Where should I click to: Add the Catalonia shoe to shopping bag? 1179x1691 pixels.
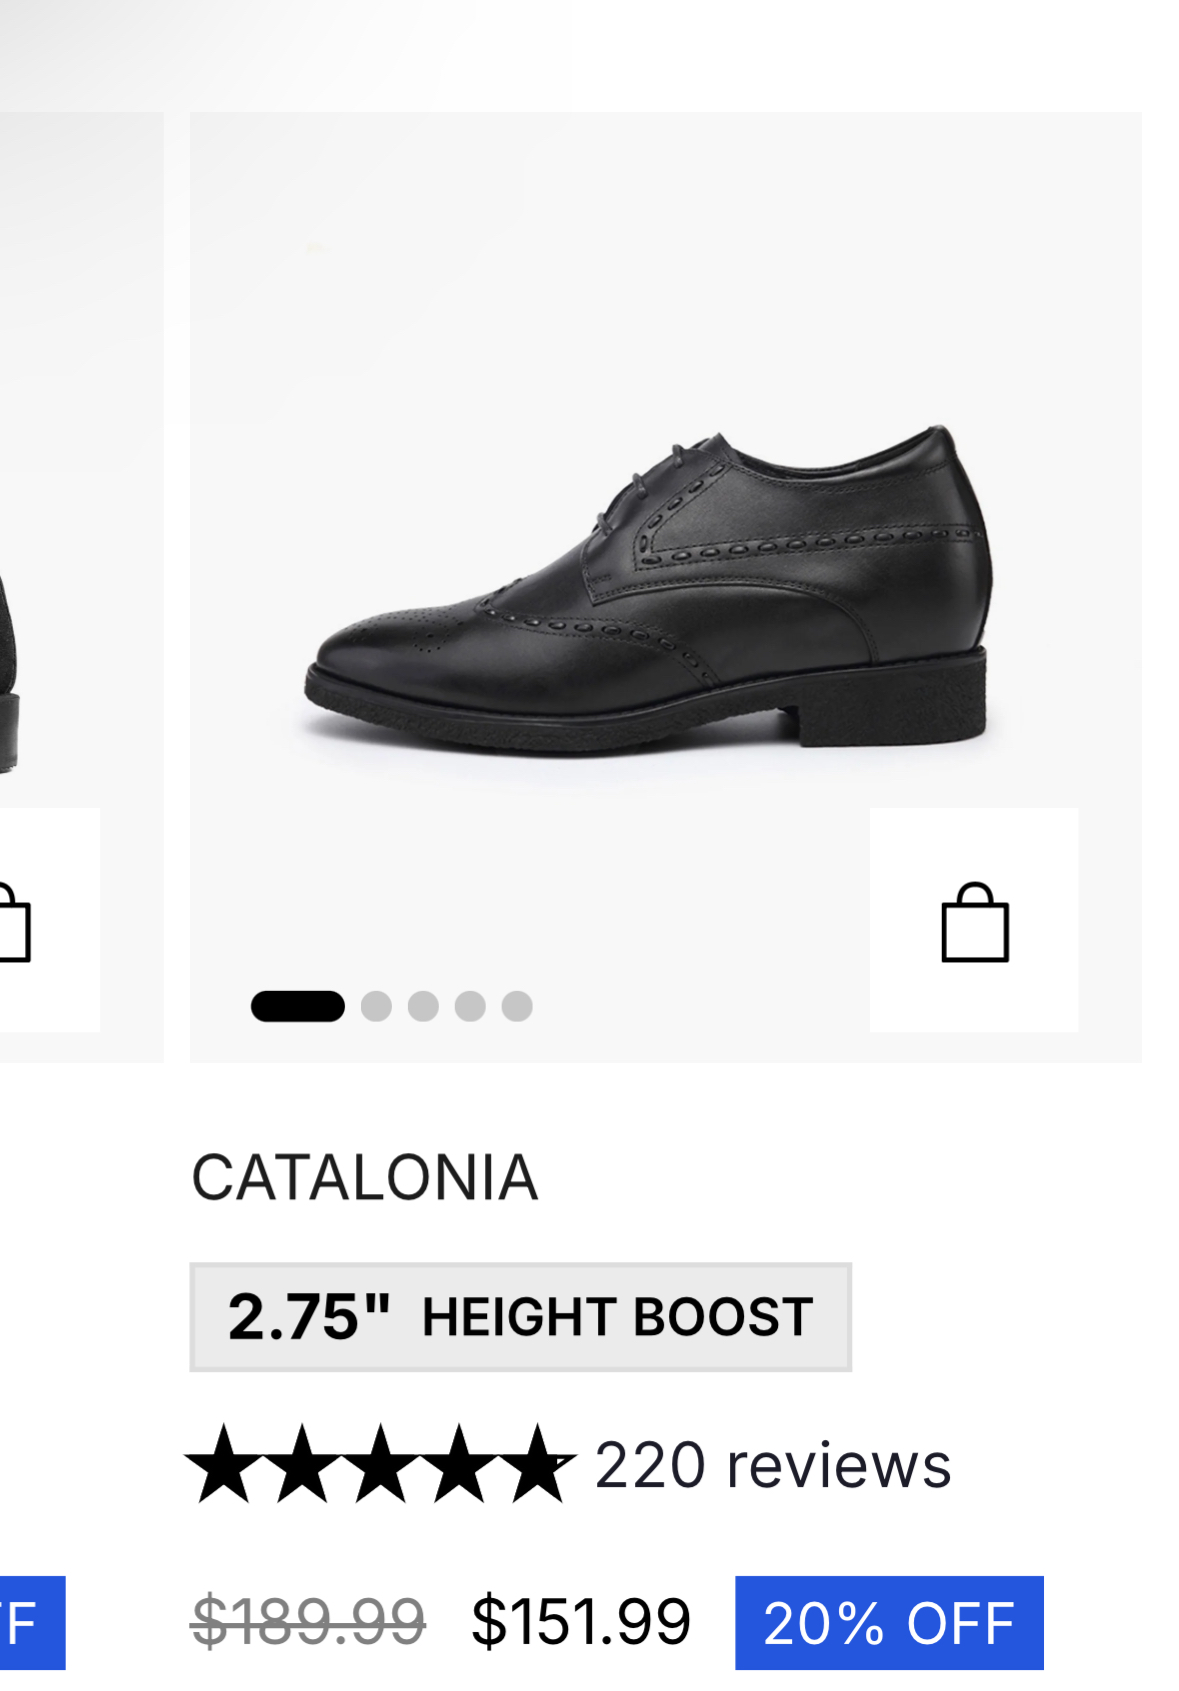pyautogui.click(x=974, y=921)
